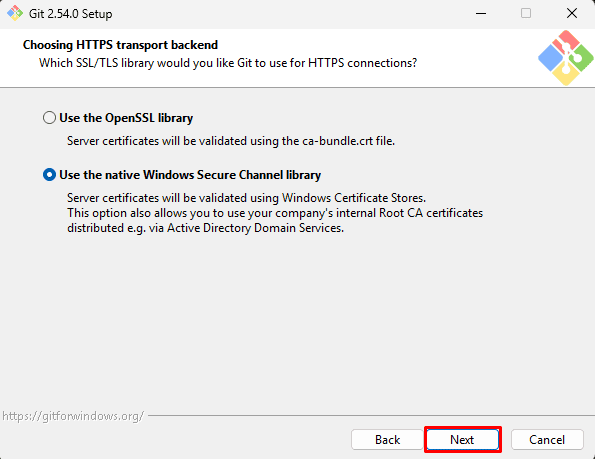Cancel the Git installation

[x=547, y=440]
